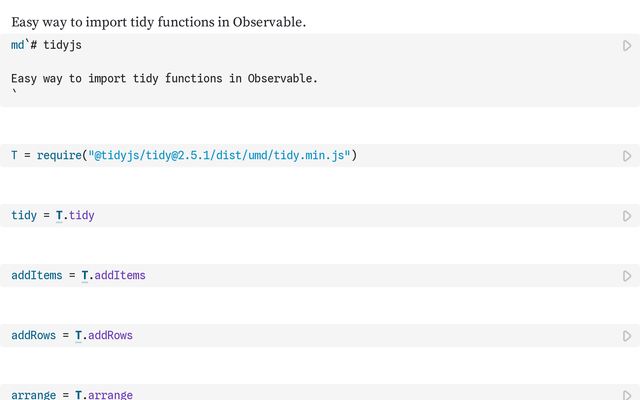Click the 'arrange' variable name on left

pos(33,395)
